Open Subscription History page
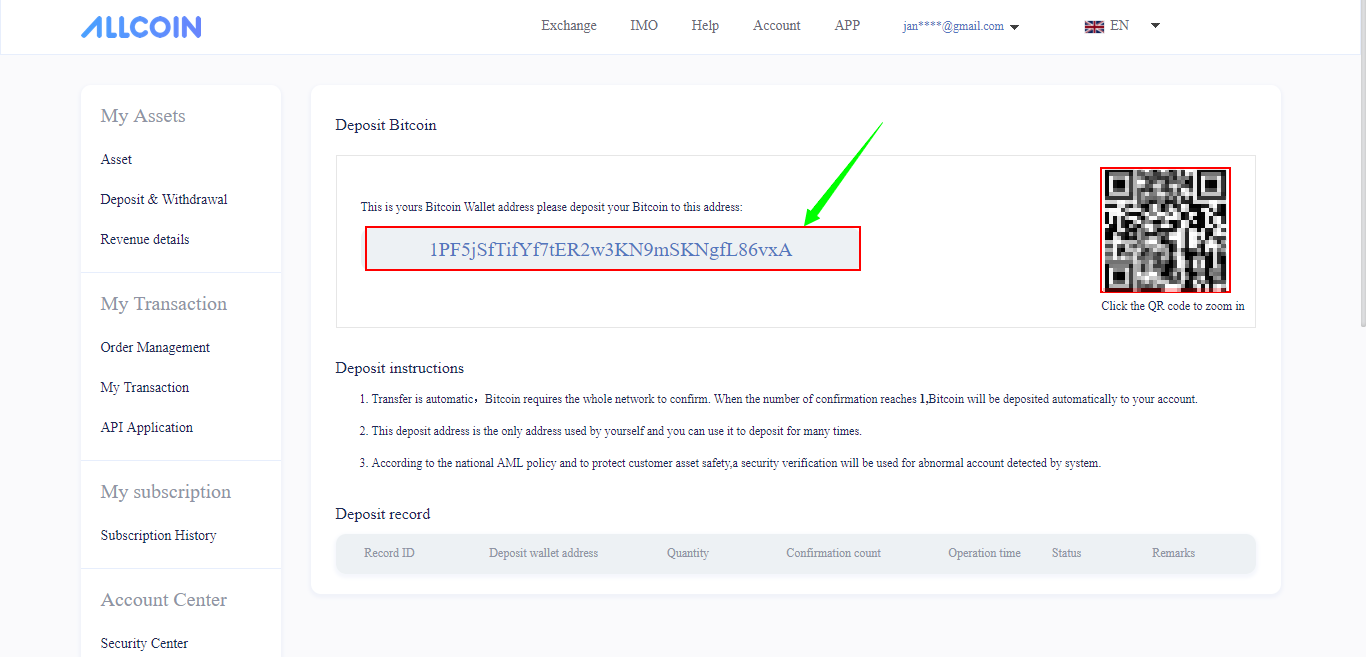This screenshot has height=657, width=1366. 159,536
